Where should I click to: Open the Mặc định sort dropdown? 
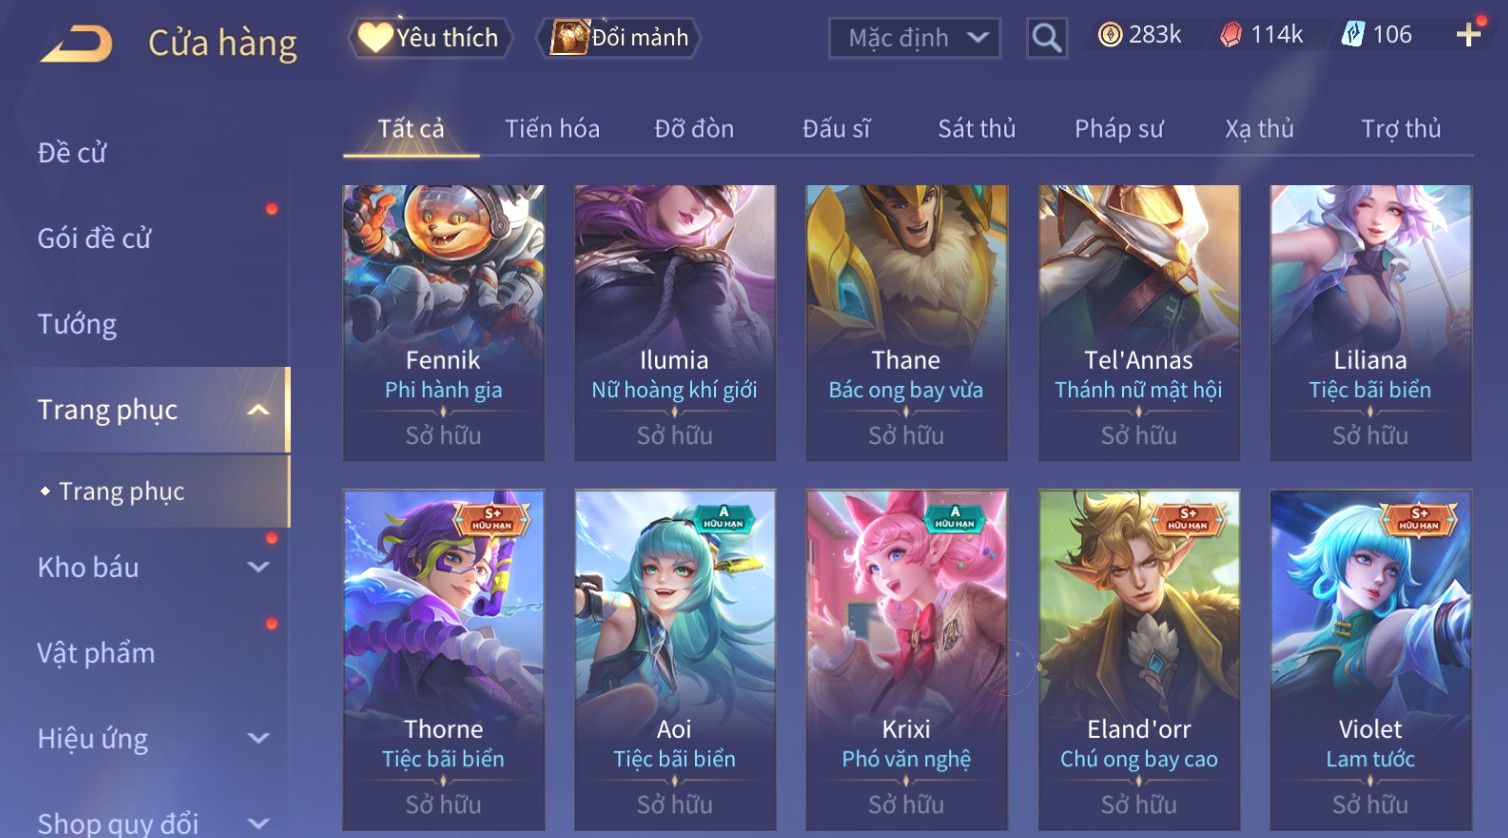coord(915,38)
